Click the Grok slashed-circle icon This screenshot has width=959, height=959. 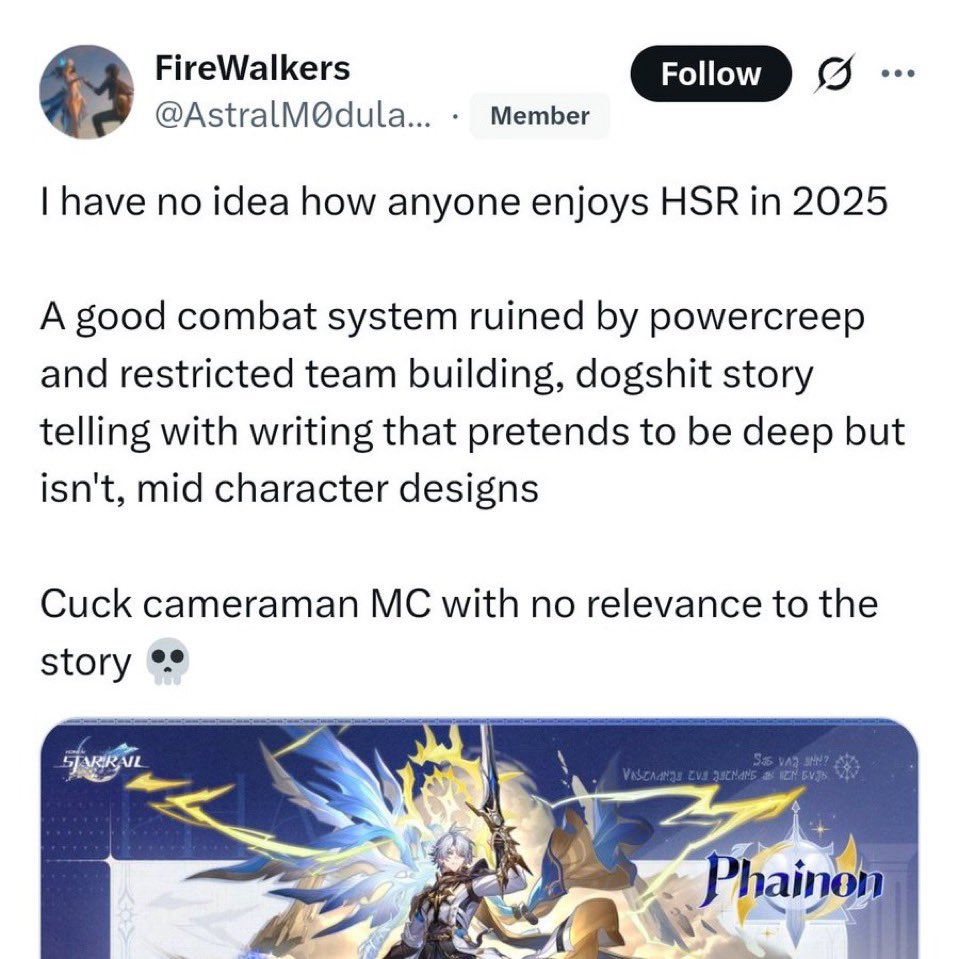tap(835, 73)
